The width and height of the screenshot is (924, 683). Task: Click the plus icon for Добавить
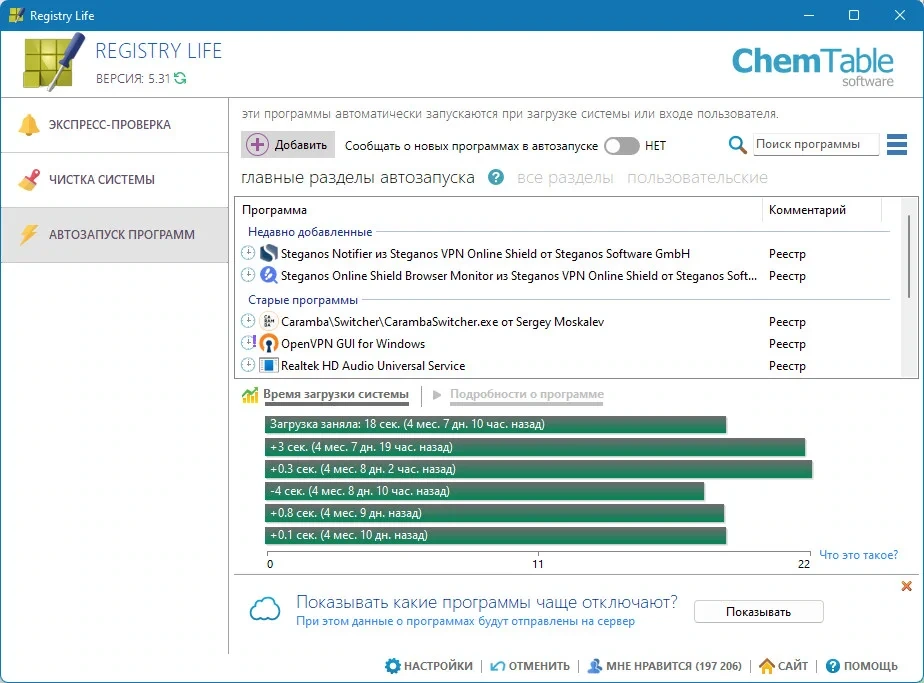(258, 145)
